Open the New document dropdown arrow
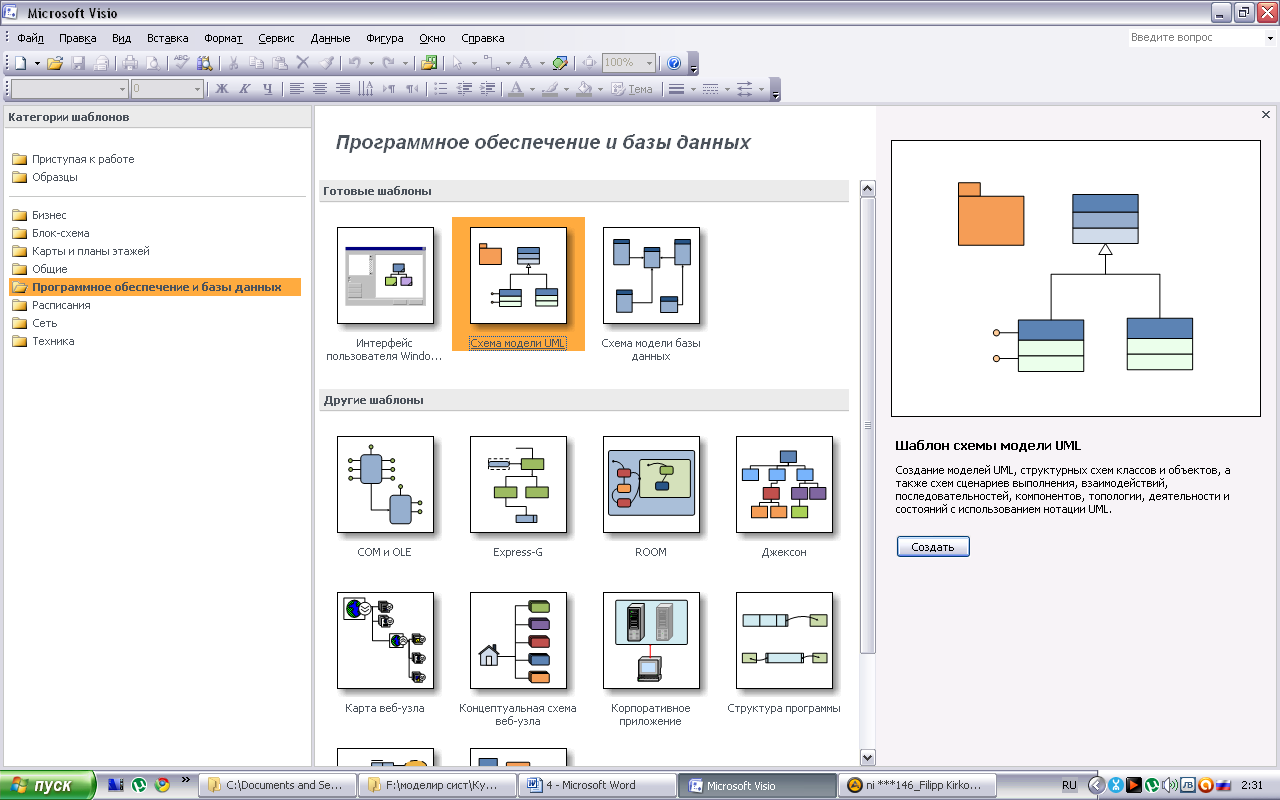This screenshot has width=1280, height=800. point(37,63)
